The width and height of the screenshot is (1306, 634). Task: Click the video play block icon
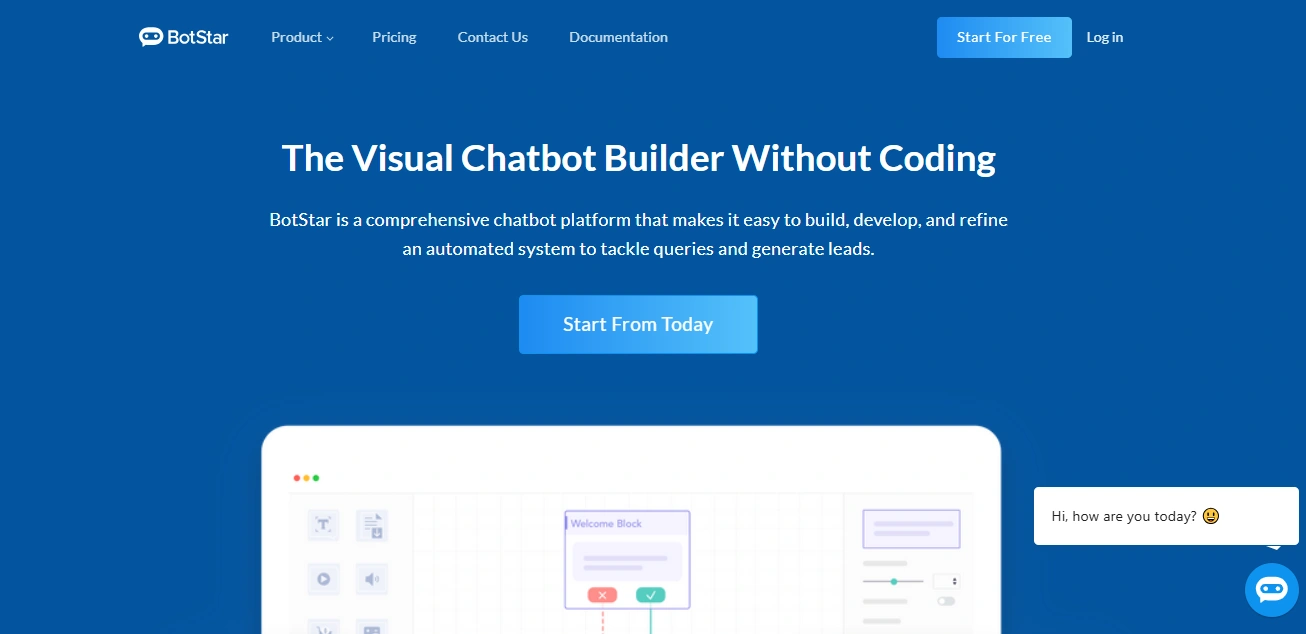tap(323, 578)
